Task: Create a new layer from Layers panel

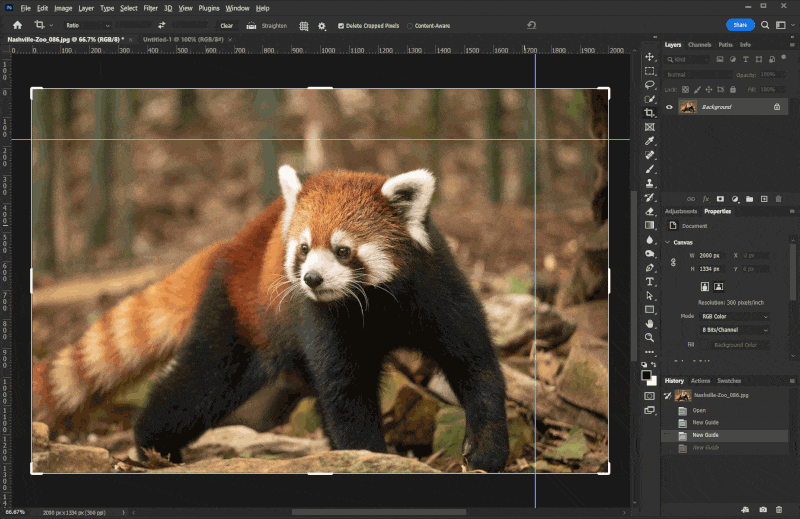Action: coord(764,199)
